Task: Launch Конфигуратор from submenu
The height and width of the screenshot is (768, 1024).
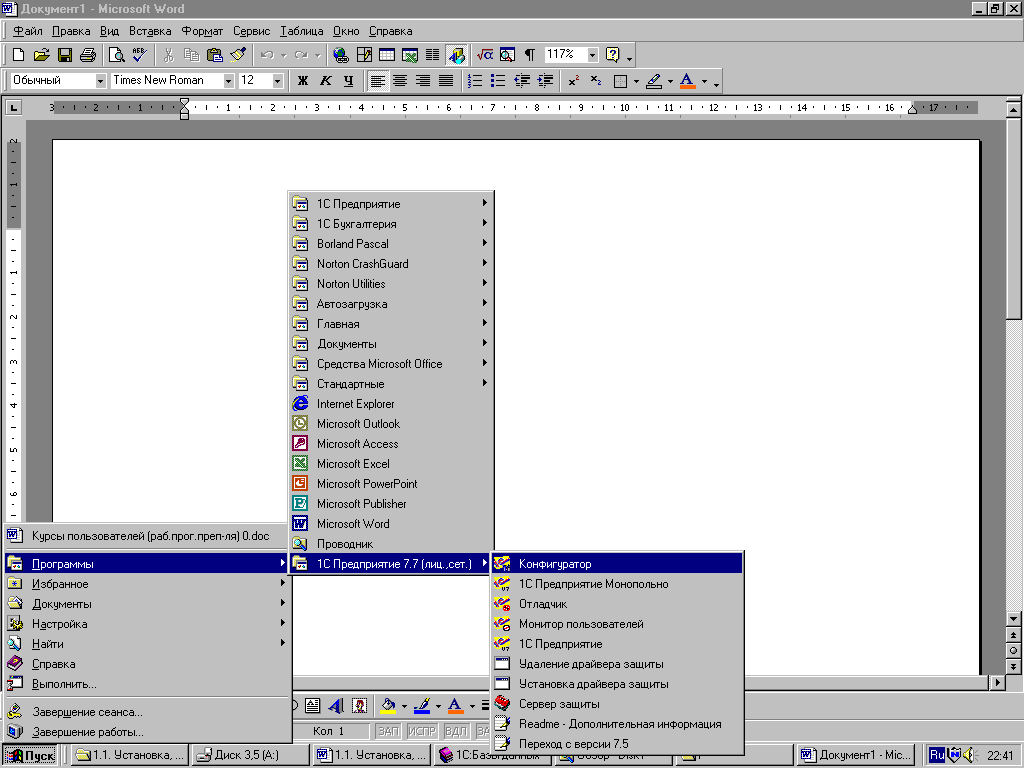Action: pos(617,564)
